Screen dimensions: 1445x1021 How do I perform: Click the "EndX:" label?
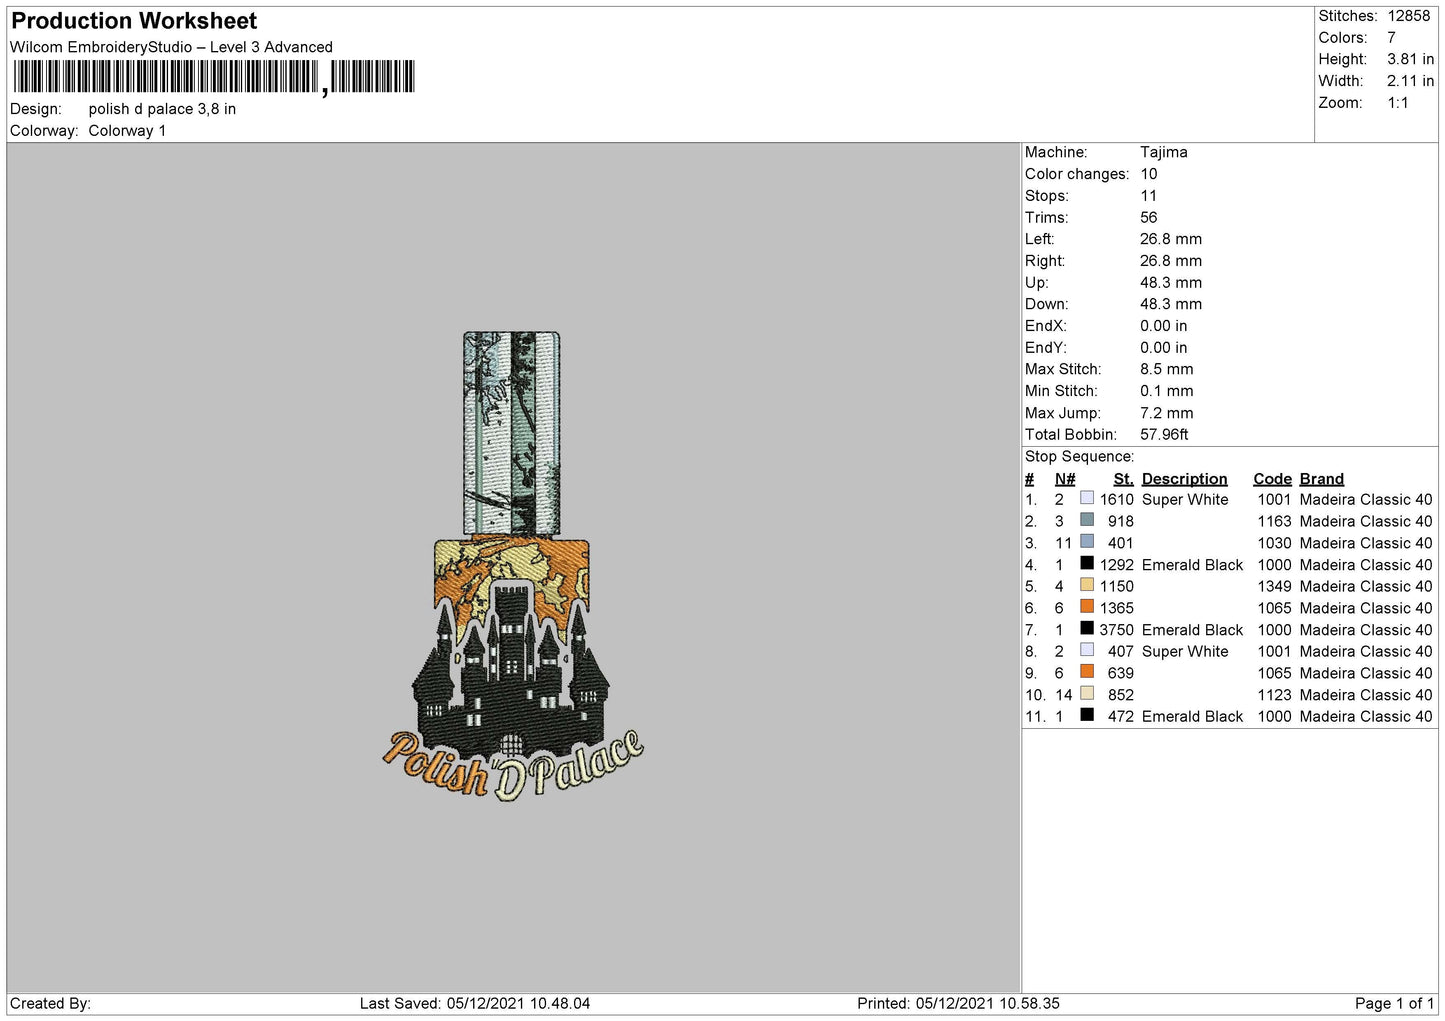point(1046,326)
